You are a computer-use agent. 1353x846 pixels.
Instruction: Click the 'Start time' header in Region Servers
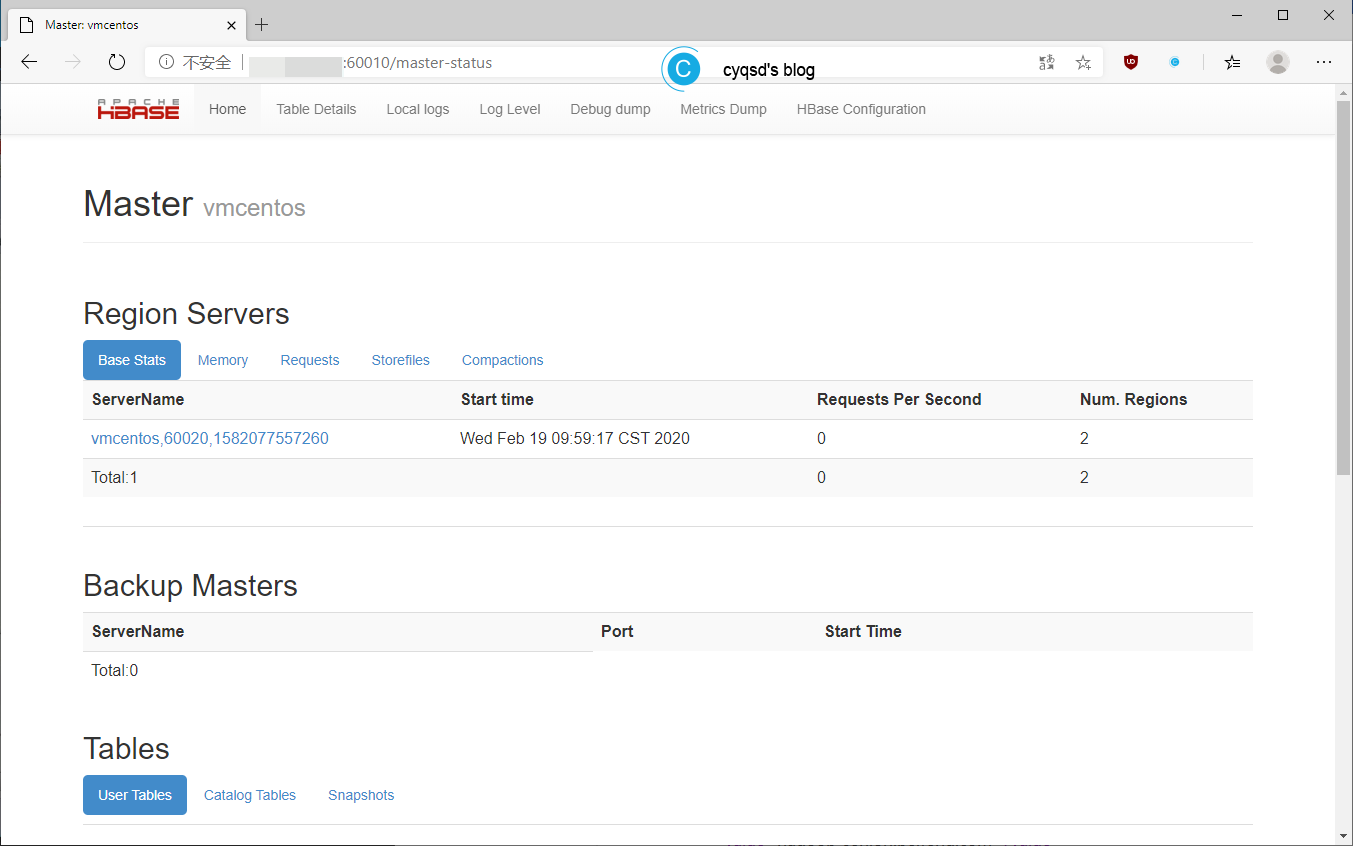pyautogui.click(x=497, y=399)
